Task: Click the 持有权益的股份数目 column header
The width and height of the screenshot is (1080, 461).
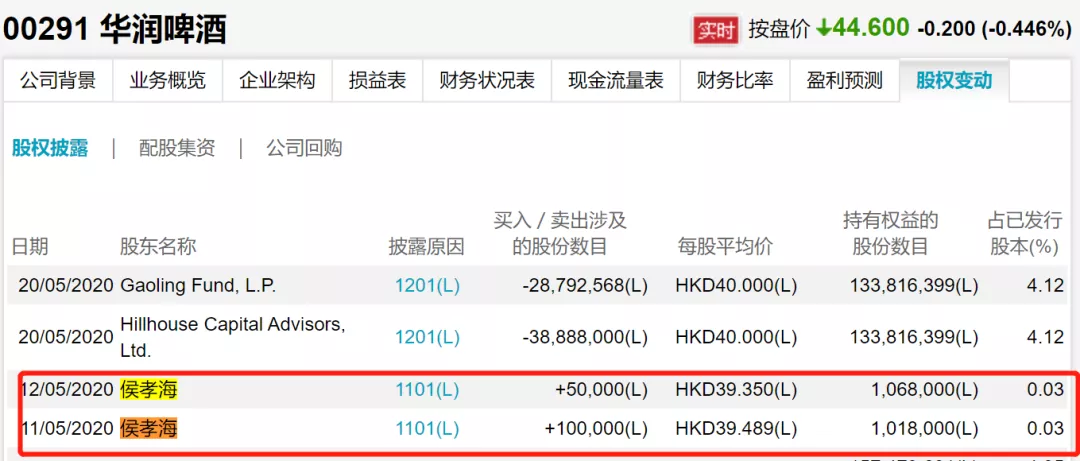Action: 891,234
